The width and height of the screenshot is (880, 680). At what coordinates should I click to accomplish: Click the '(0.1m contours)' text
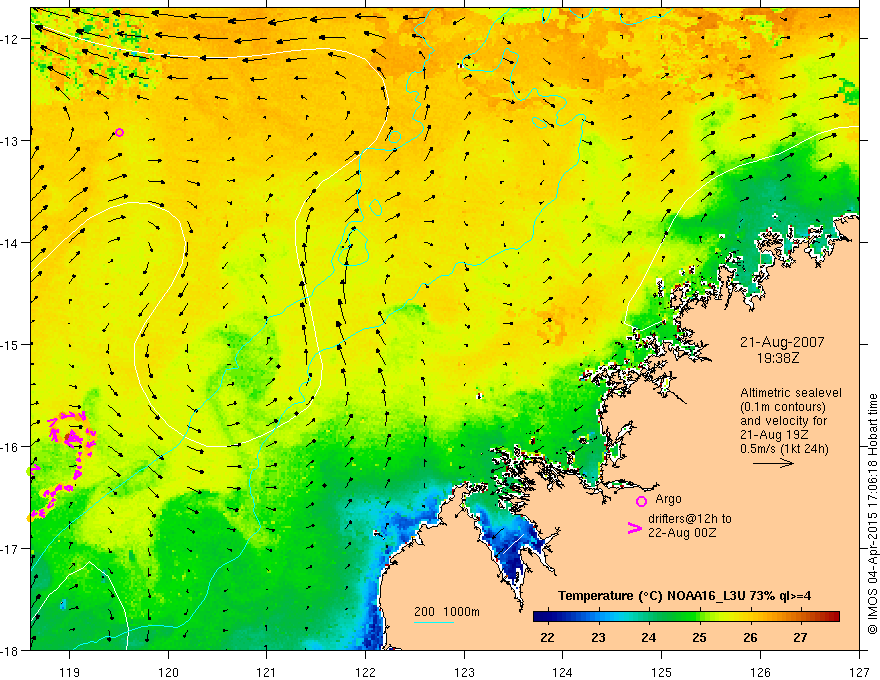point(783,407)
